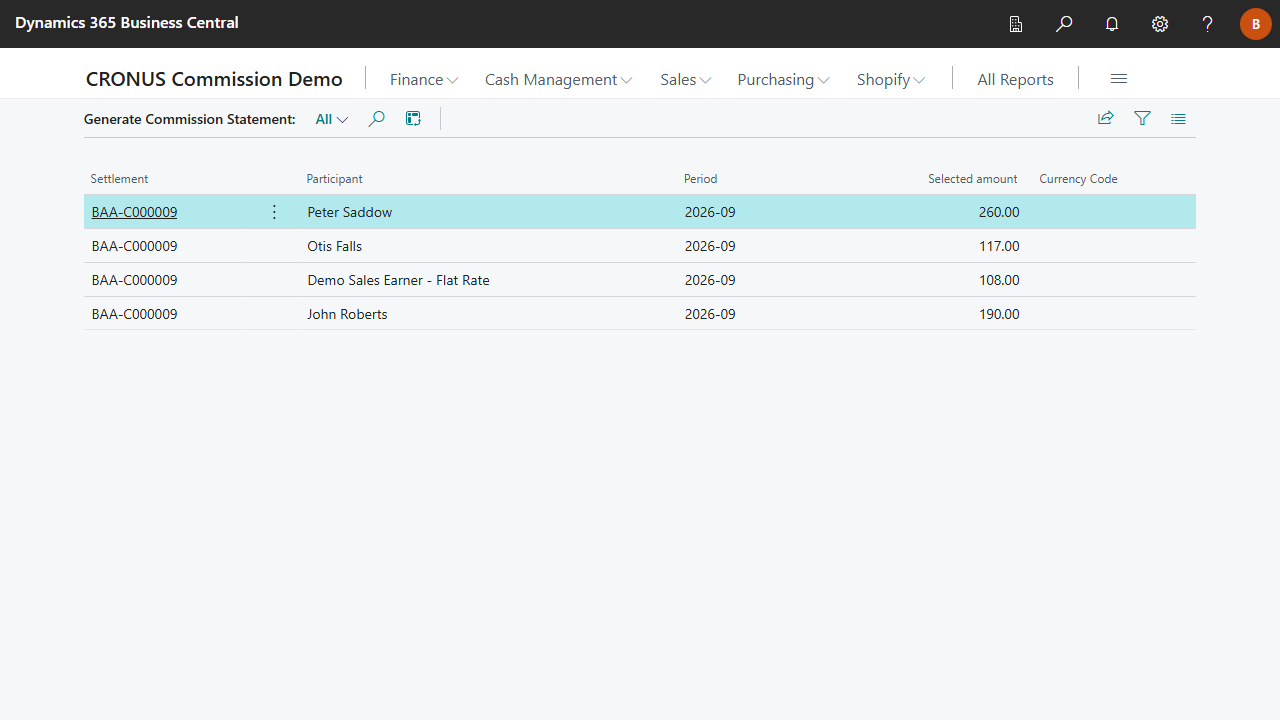The height and width of the screenshot is (720, 1280).
Task: Click the Share icon above the list
Action: [1106, 118]
